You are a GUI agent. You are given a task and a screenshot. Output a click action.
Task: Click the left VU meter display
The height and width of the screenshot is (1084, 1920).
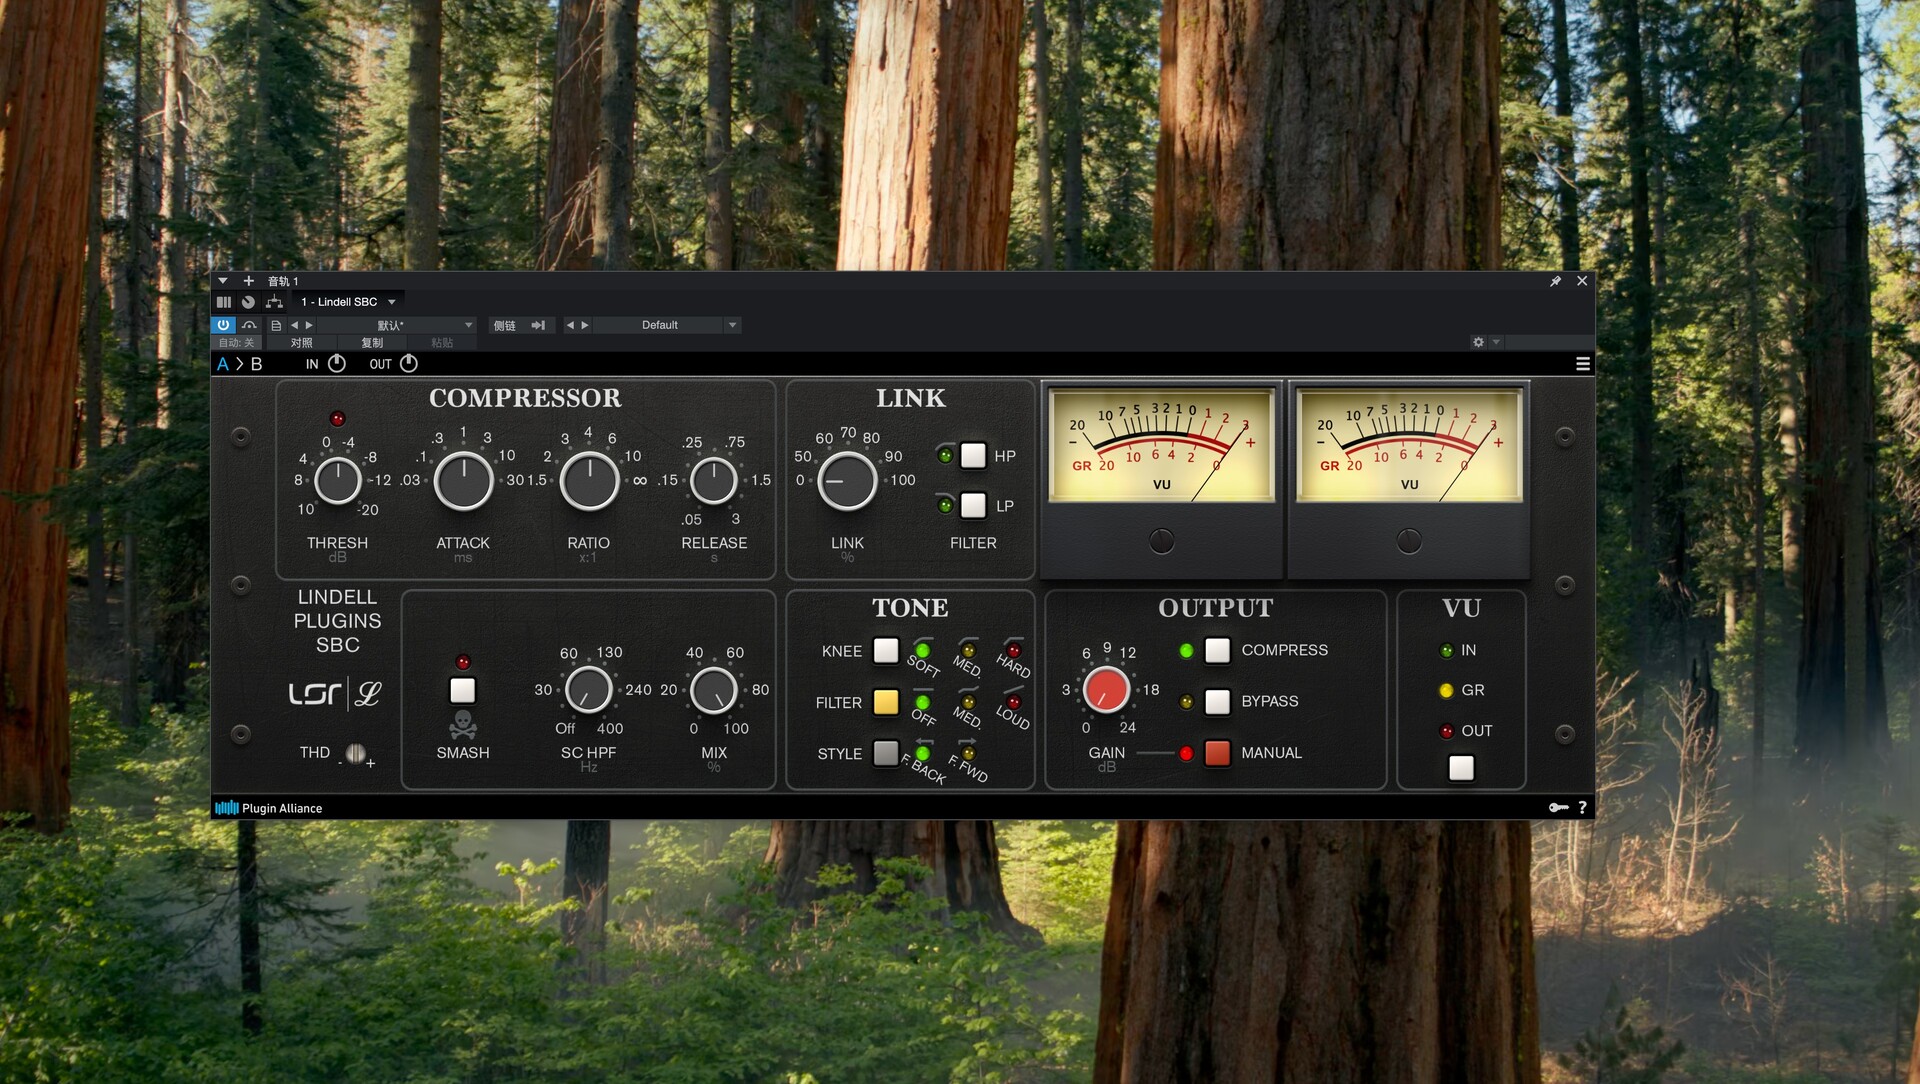1161,445
